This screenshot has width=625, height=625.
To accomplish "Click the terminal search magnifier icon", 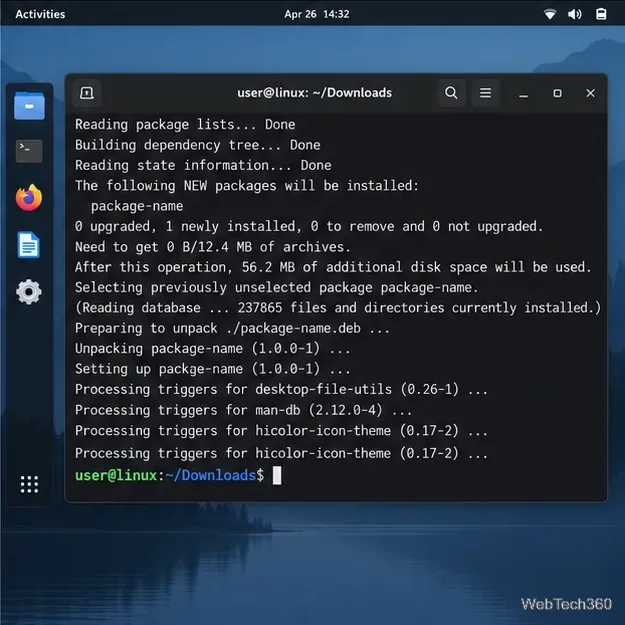I will [451, 93].
